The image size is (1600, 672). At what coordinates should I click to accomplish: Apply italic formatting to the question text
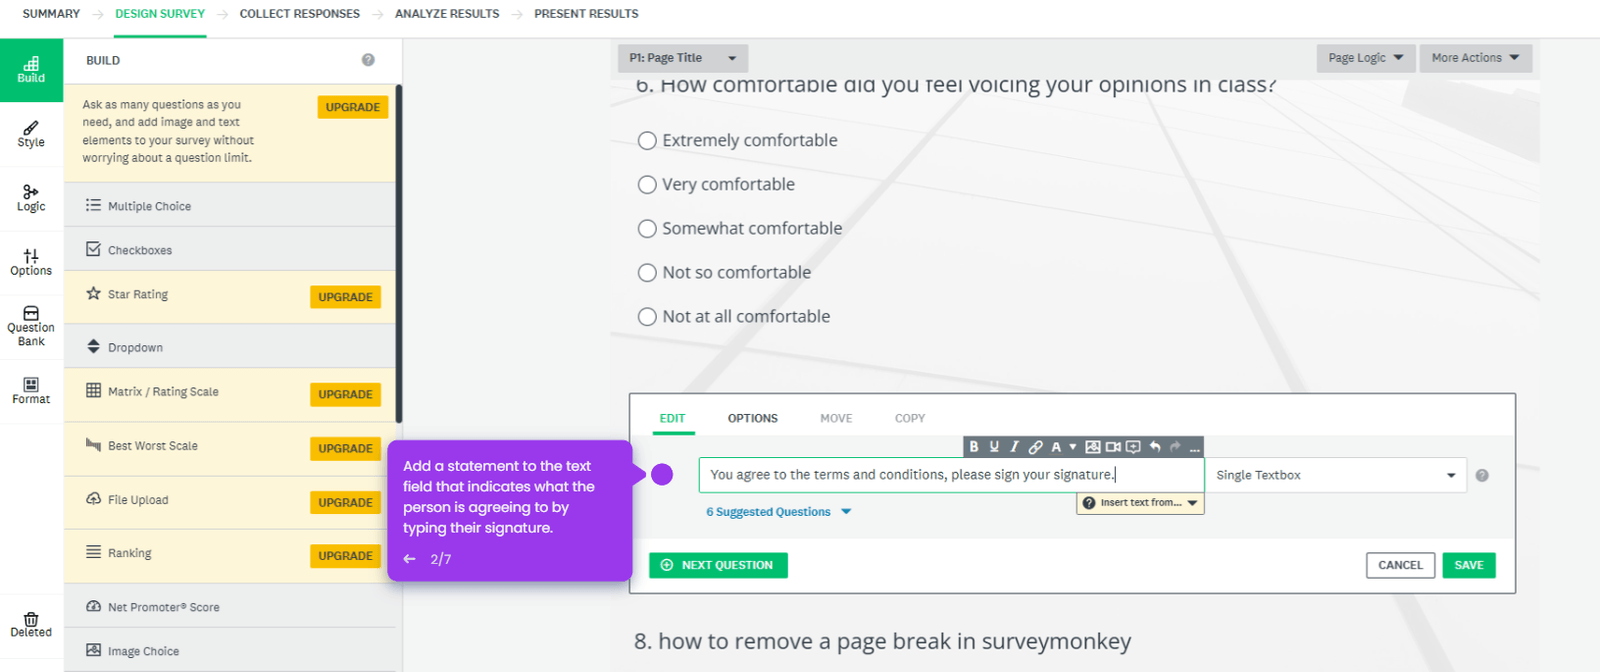(1015, 447)
